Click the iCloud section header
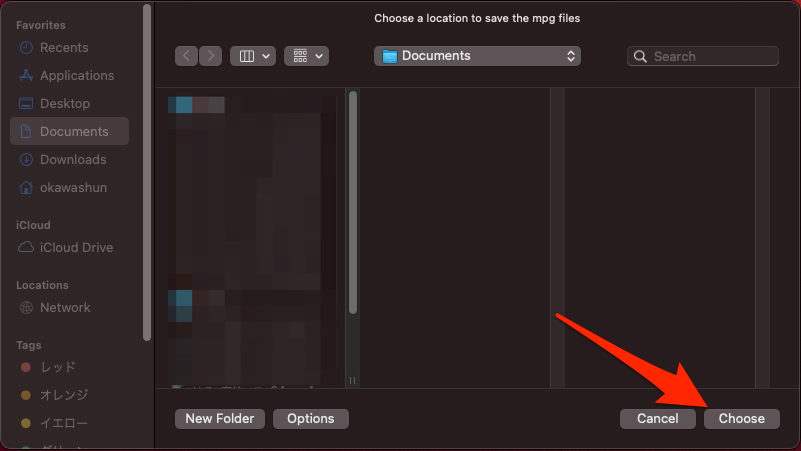The width and height of the screenshot is (801, 451). coord(33,225)
